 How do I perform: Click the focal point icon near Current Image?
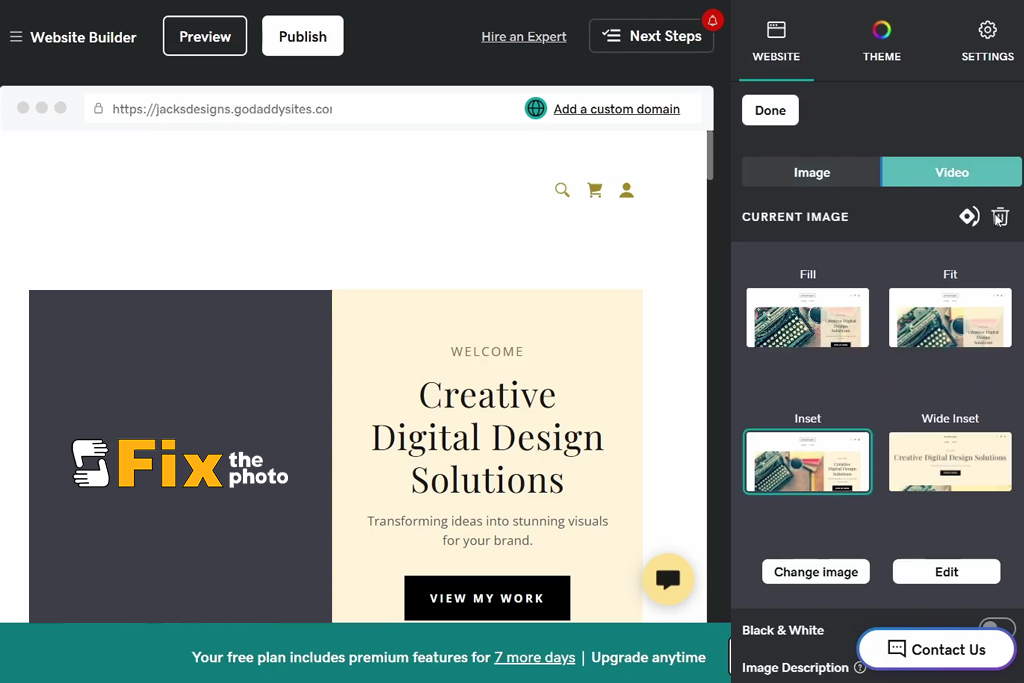tap(969, 216)
